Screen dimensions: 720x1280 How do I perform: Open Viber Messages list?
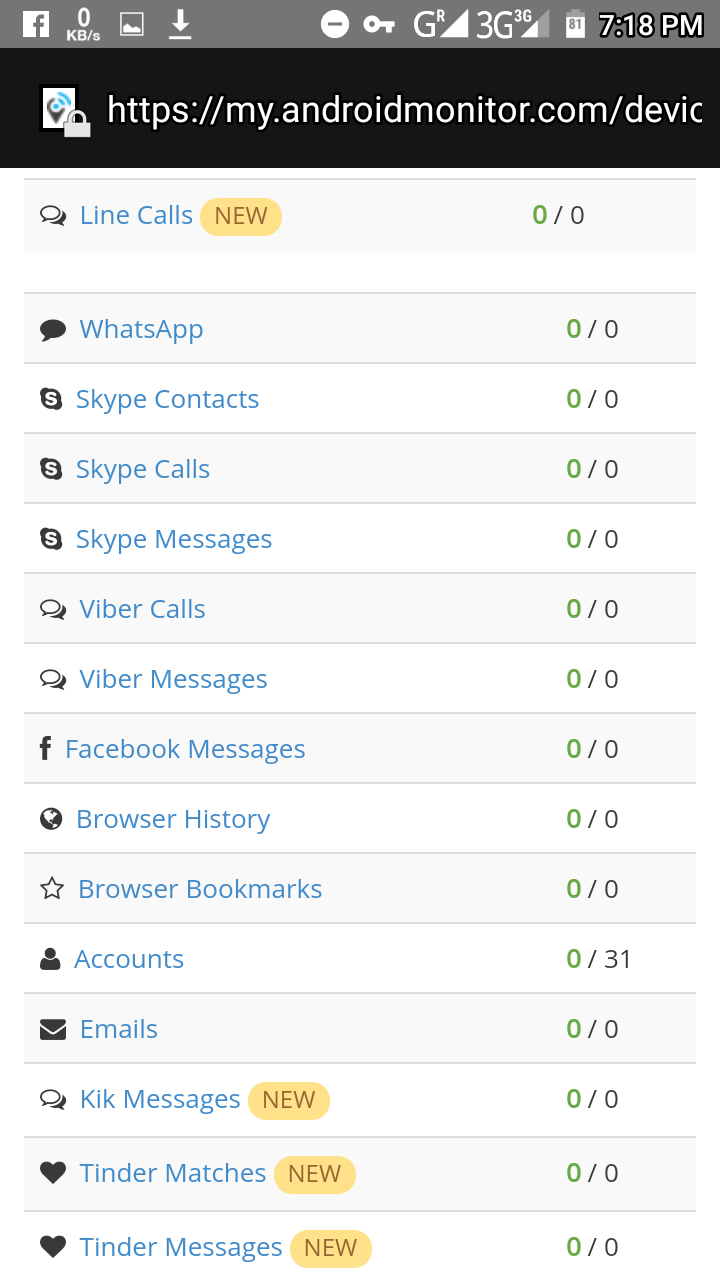click(173, 679)
